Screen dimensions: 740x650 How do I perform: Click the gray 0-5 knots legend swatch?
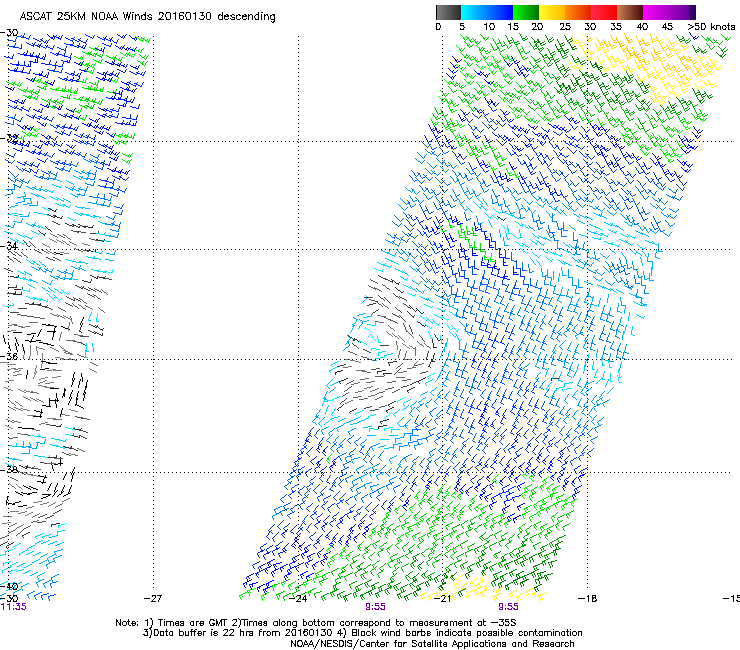point(448,12)
